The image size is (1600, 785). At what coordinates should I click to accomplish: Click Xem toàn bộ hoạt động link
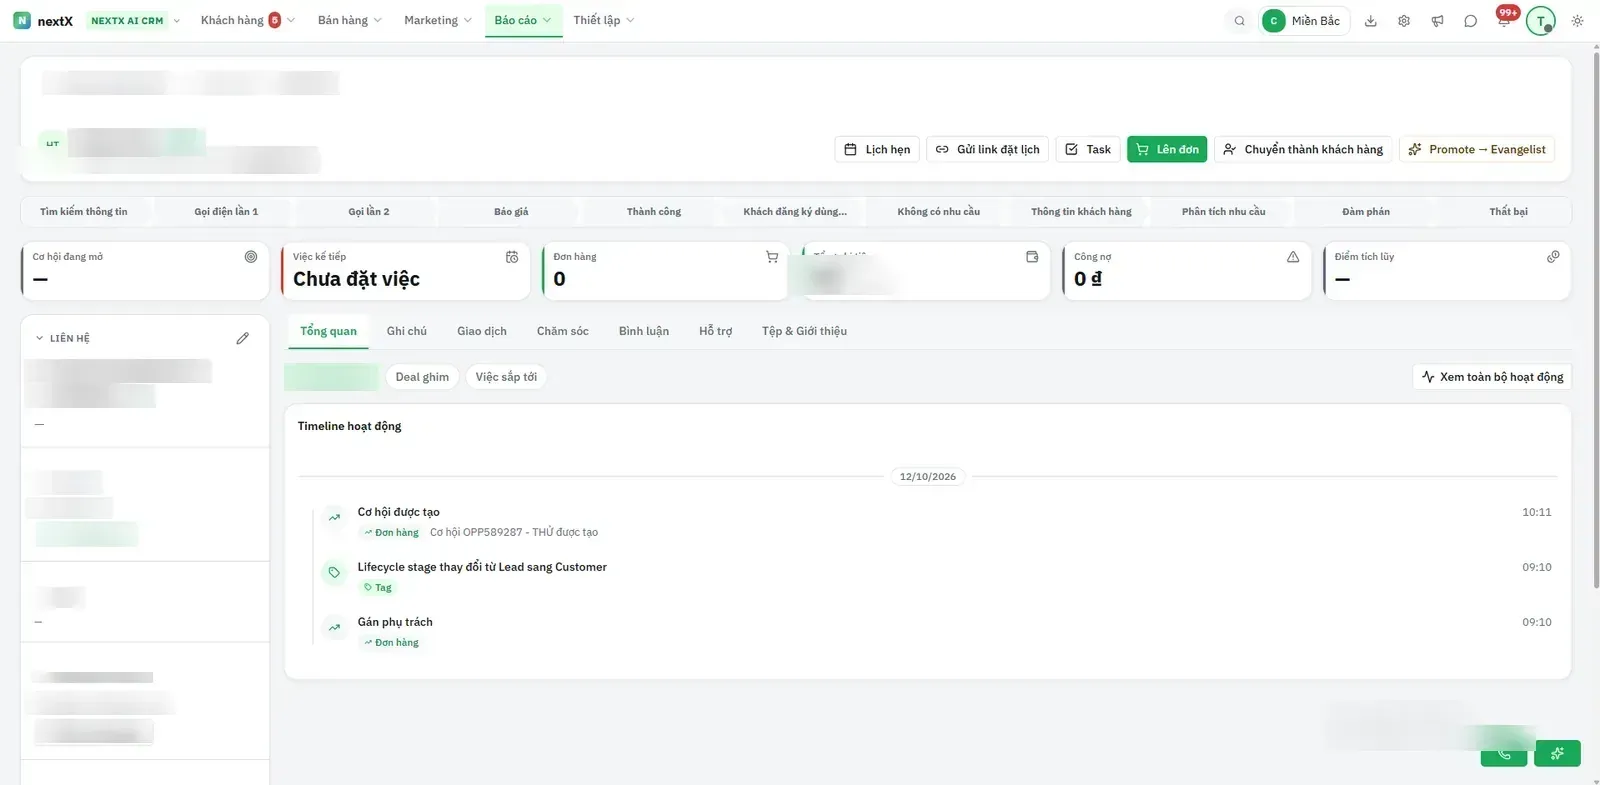(1492, 377)
